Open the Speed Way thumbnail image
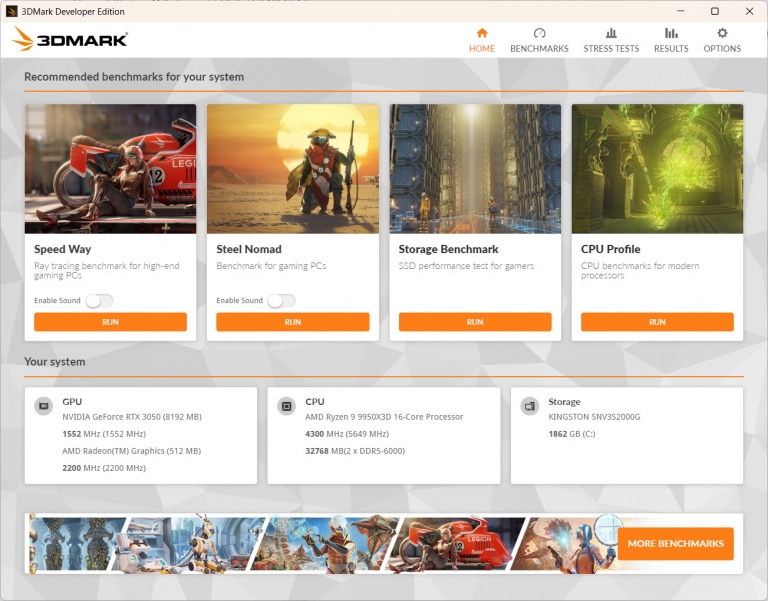768x601 pixels. pos(110,168)
